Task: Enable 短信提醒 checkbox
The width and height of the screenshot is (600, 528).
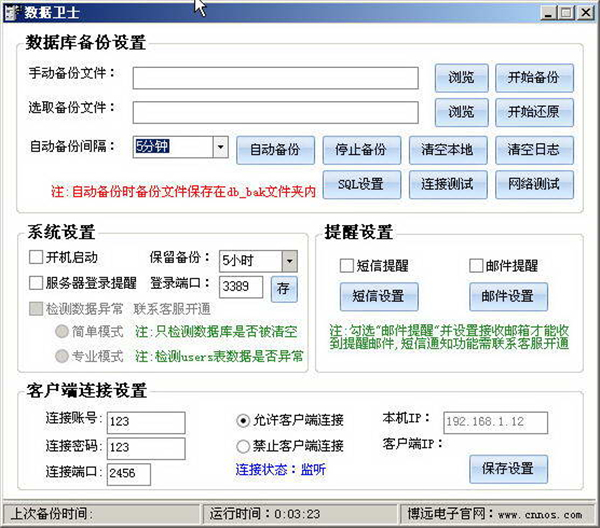Action: click(x=347, y=266)
